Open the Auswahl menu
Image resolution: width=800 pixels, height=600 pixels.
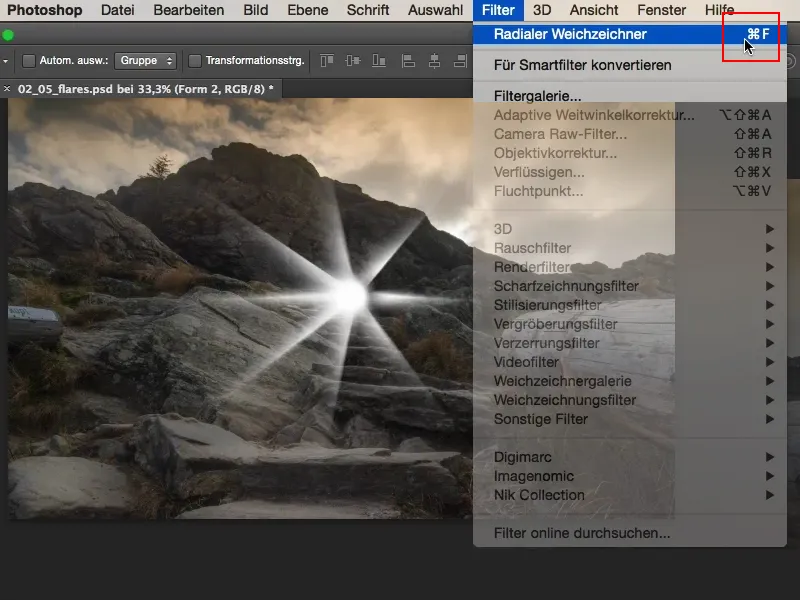point(435,10)
